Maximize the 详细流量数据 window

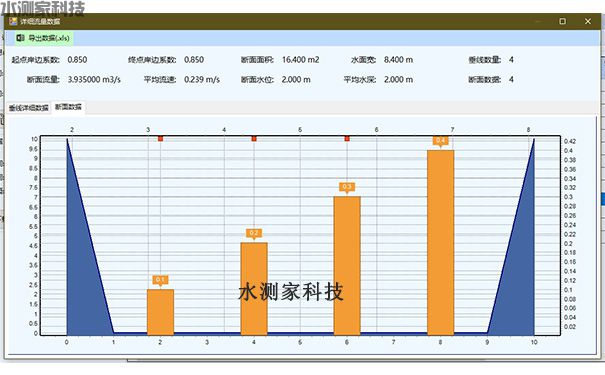coord(563,21)
